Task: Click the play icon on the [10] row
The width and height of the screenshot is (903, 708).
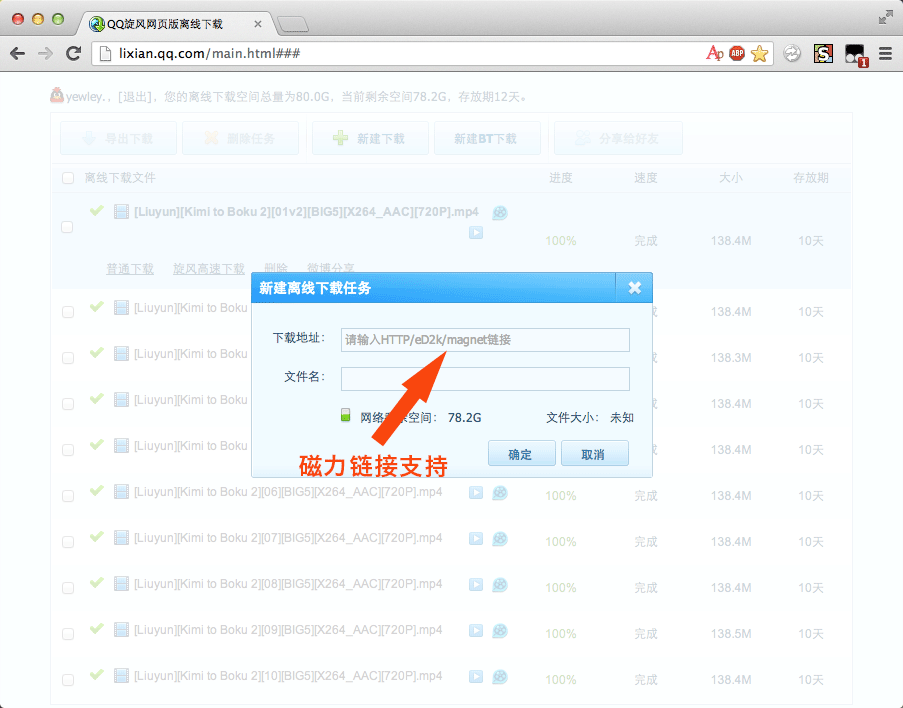Action: 476,676
